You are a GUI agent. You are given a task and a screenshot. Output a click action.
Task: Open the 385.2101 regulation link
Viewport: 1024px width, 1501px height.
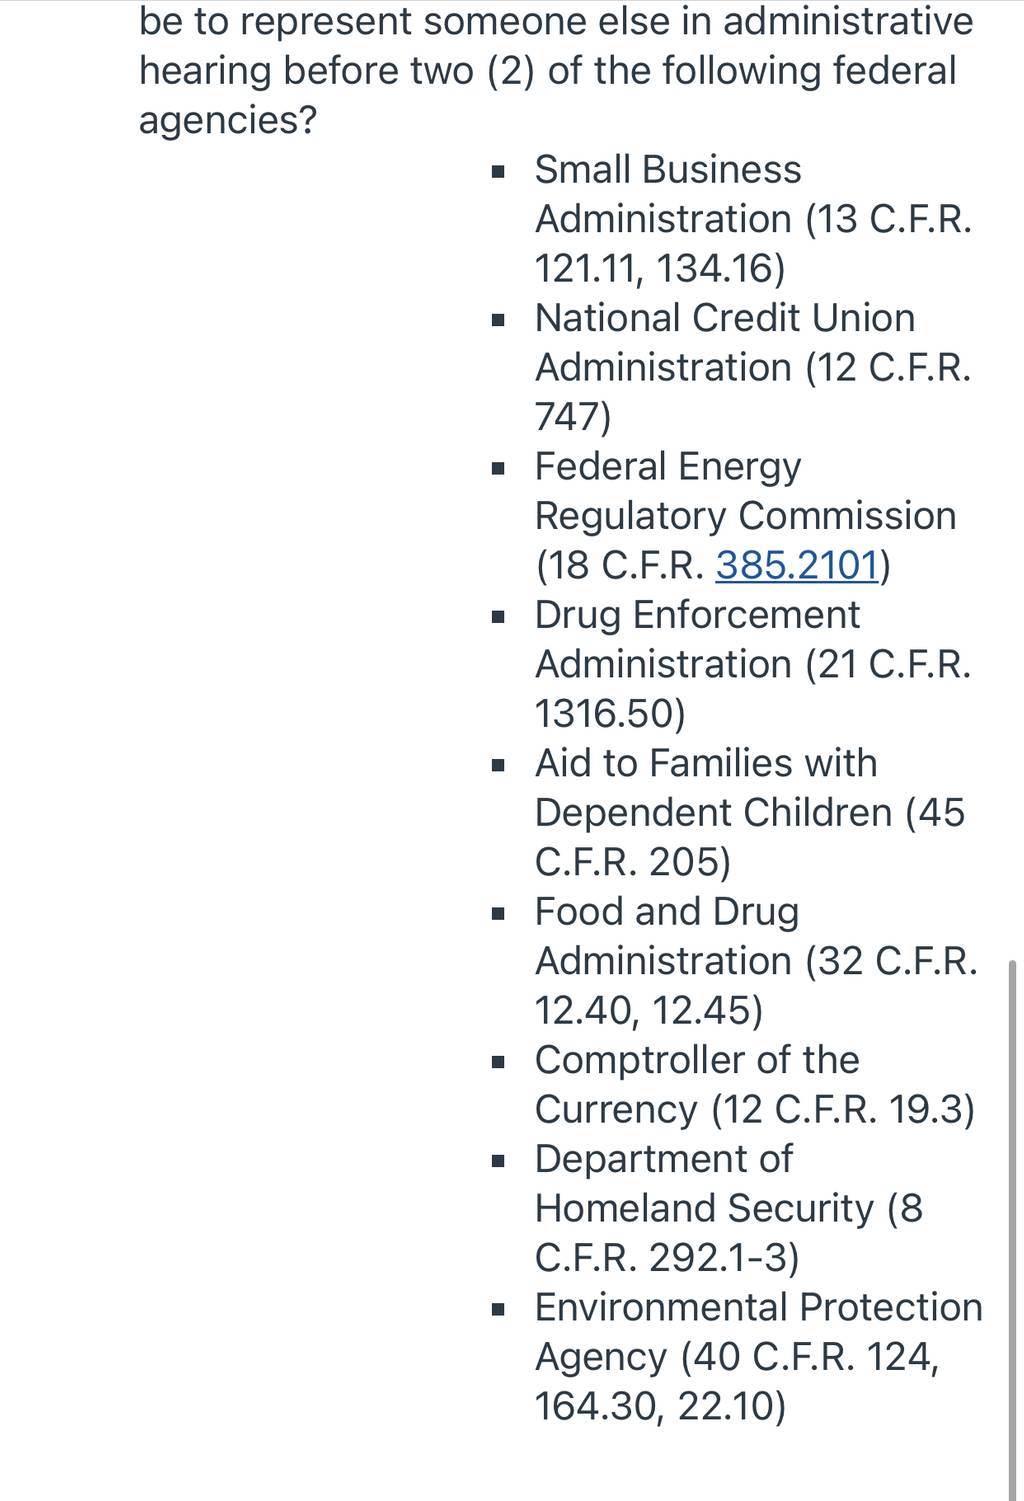tap(797, 565)
